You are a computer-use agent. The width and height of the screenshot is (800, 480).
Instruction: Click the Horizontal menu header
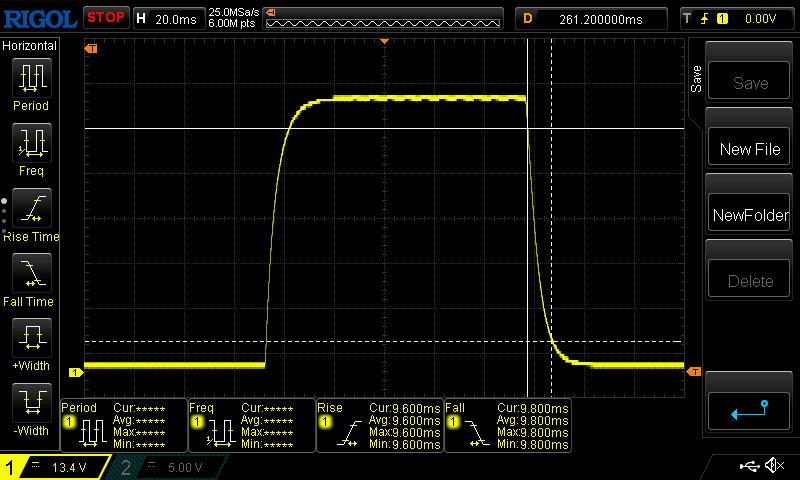[x=30, y=46]
